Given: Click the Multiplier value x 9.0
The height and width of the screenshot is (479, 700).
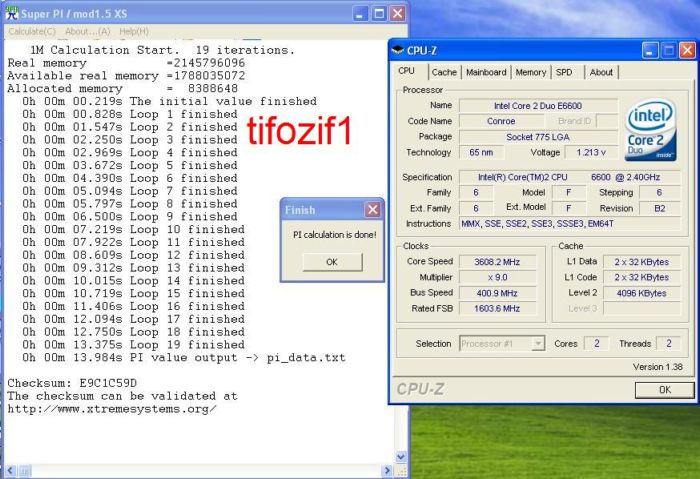Looking at the screenshot, I should pyautogui.click(x=497, y=277).
